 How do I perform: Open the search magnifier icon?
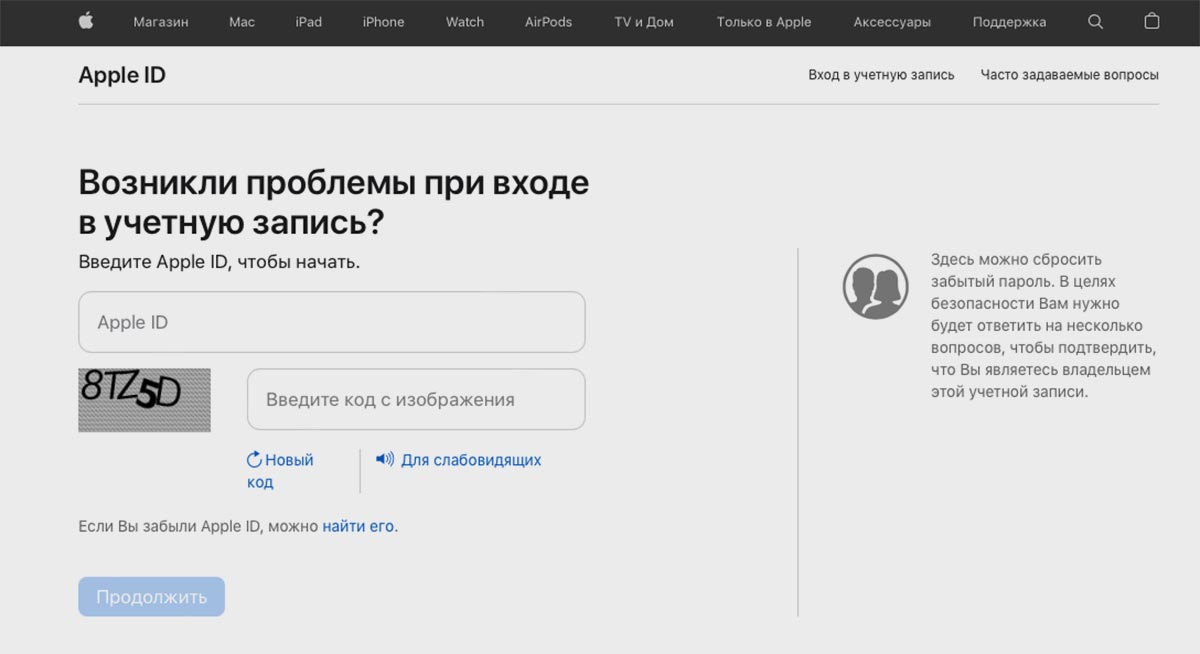1095,21
